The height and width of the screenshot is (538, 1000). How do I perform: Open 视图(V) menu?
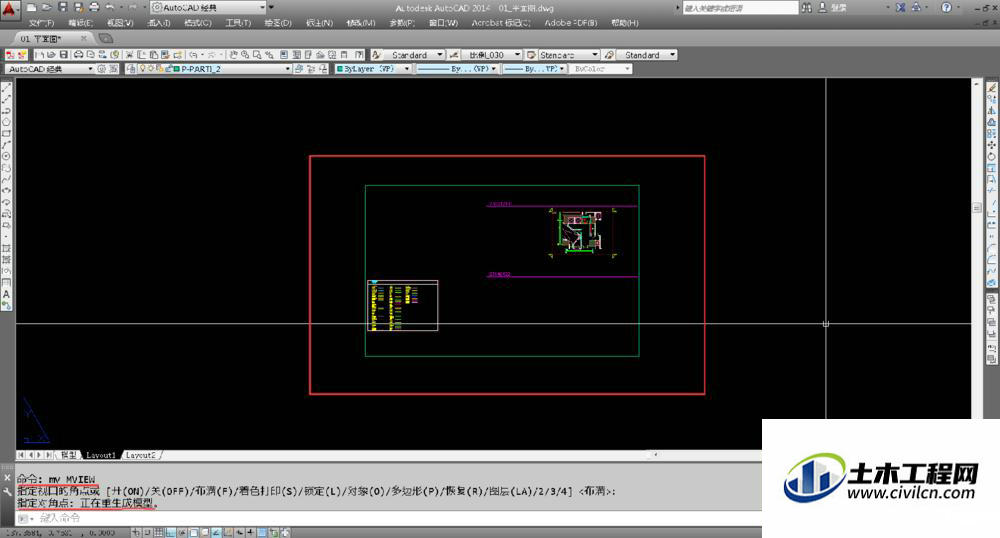(x=120, y=22)
